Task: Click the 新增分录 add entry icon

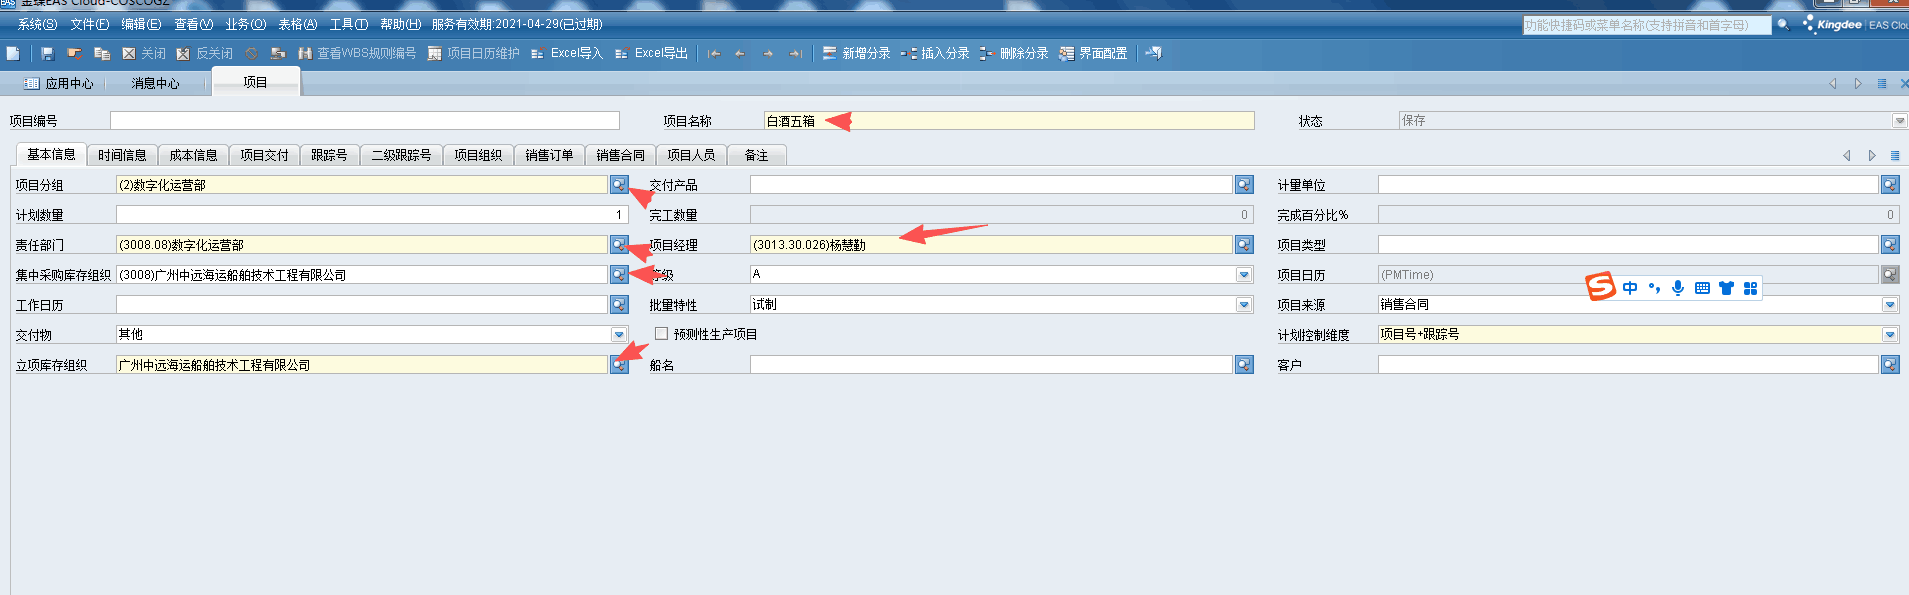Action: click(829, 53)
